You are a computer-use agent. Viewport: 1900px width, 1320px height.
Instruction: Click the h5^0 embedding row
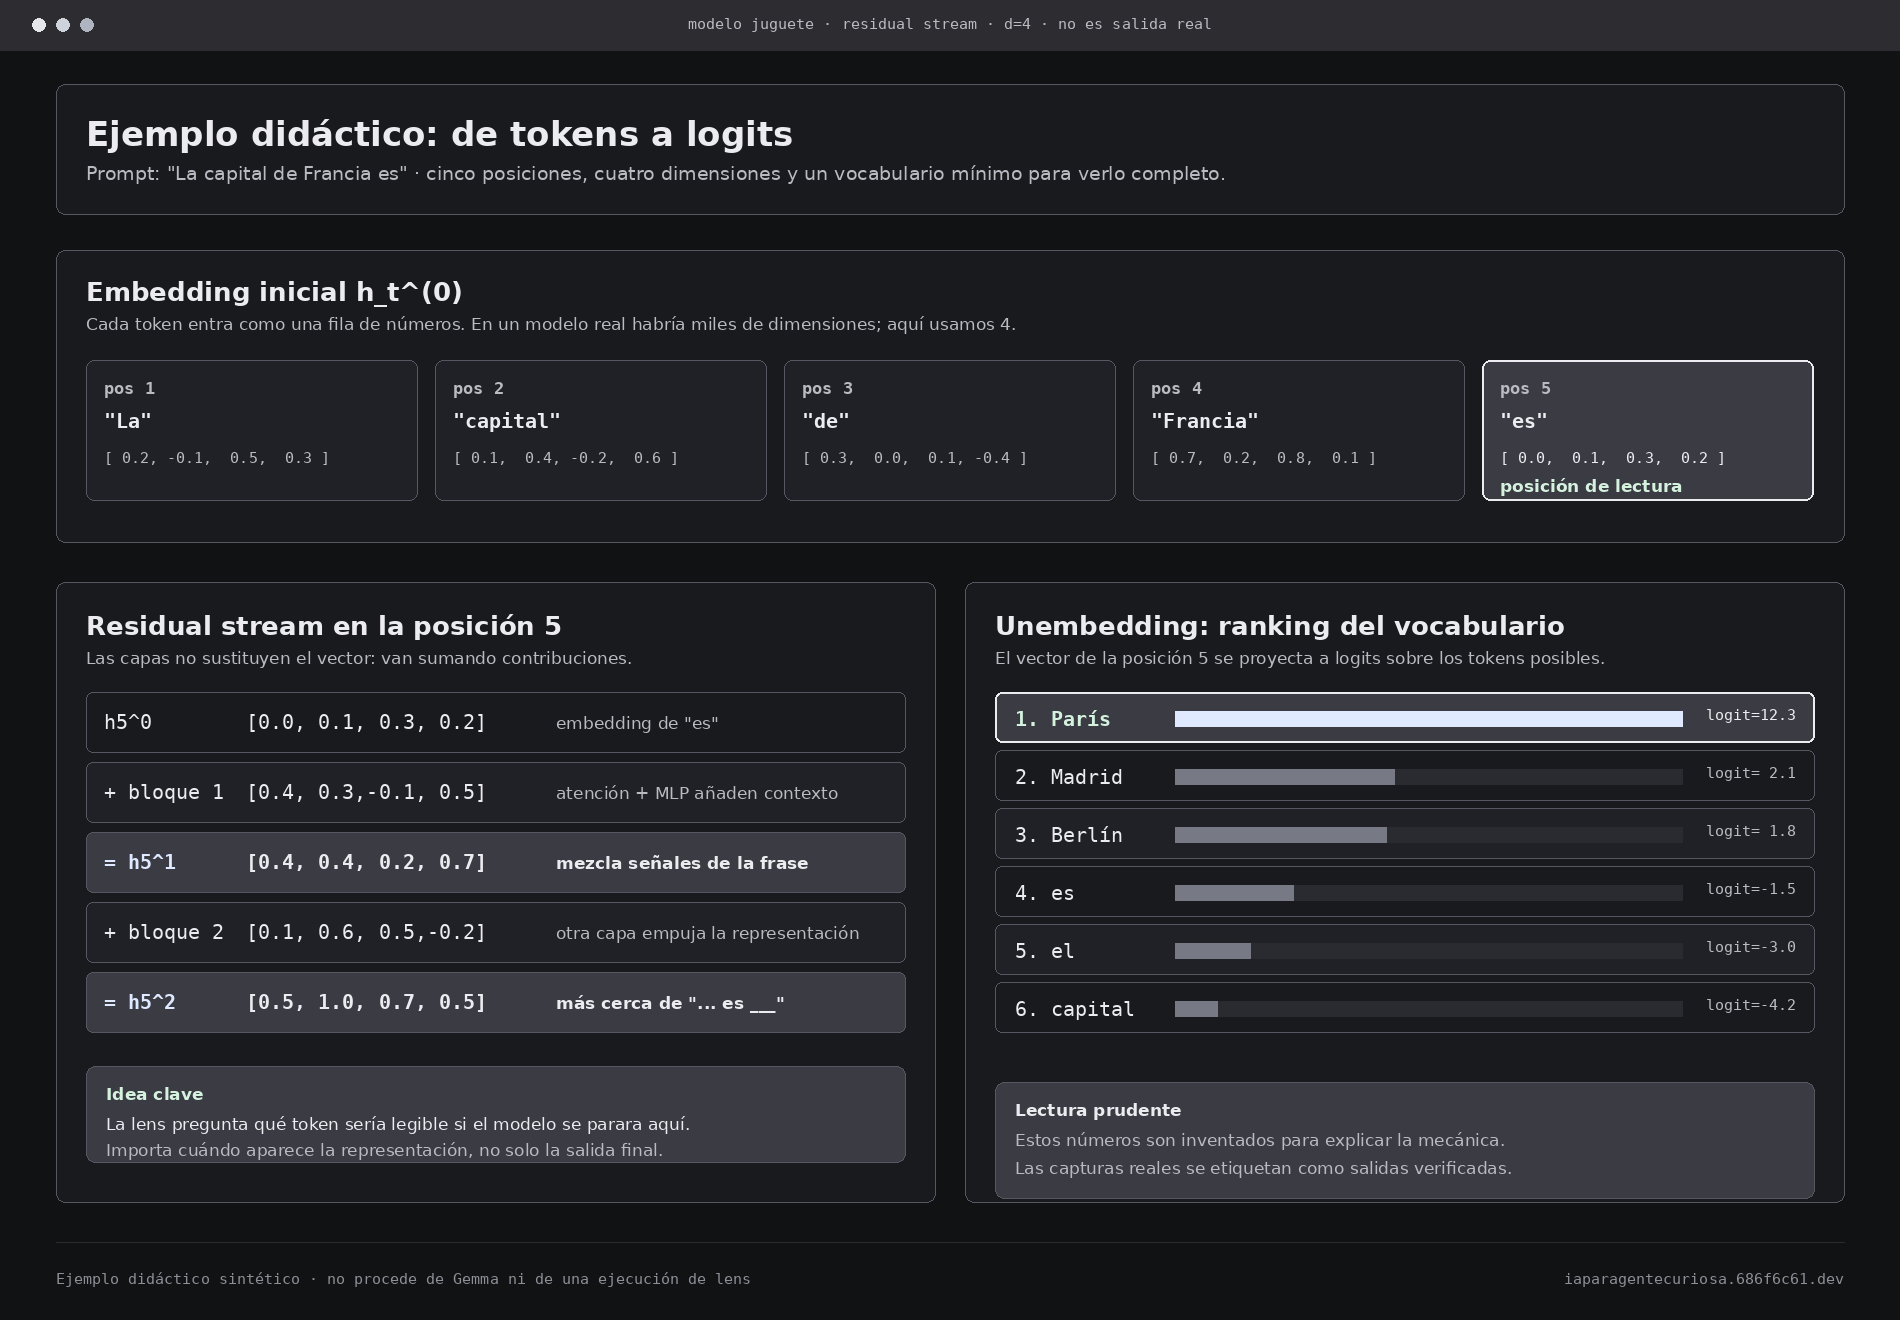click(496, 722)
